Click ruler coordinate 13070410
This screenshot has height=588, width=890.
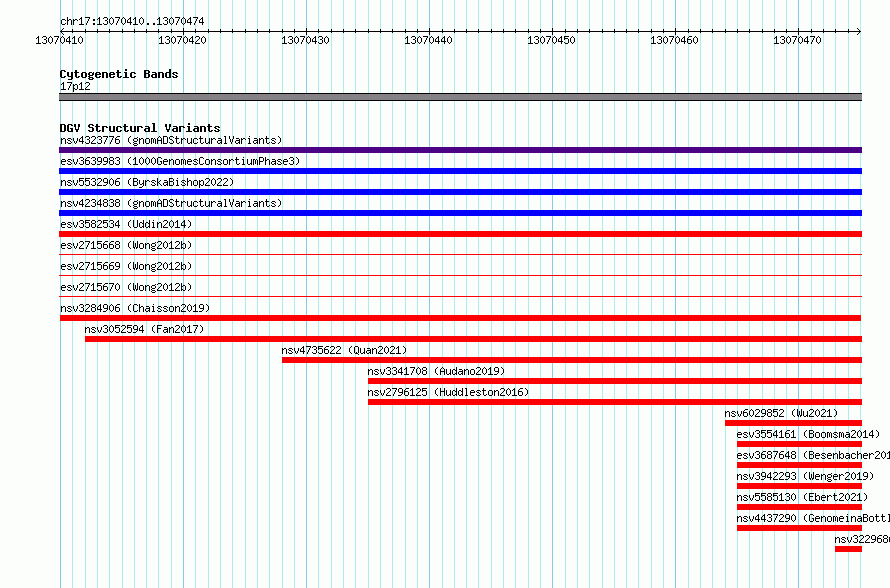tap(59, 40)
